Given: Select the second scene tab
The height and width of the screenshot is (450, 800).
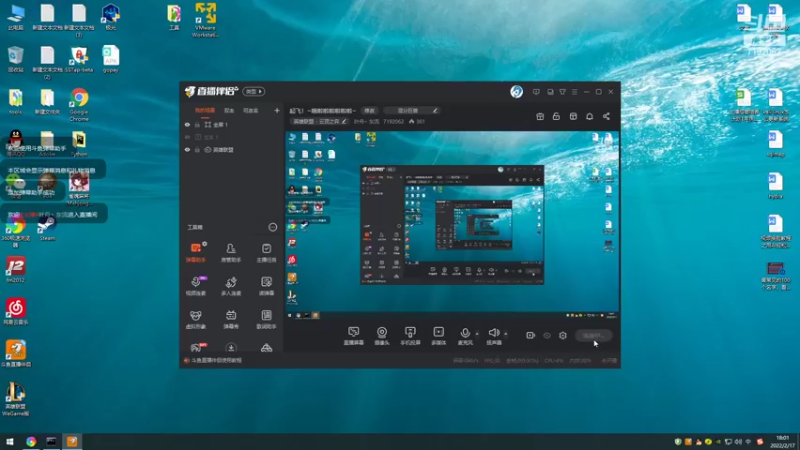Looking at the screenshot, I should click(229, 110).
